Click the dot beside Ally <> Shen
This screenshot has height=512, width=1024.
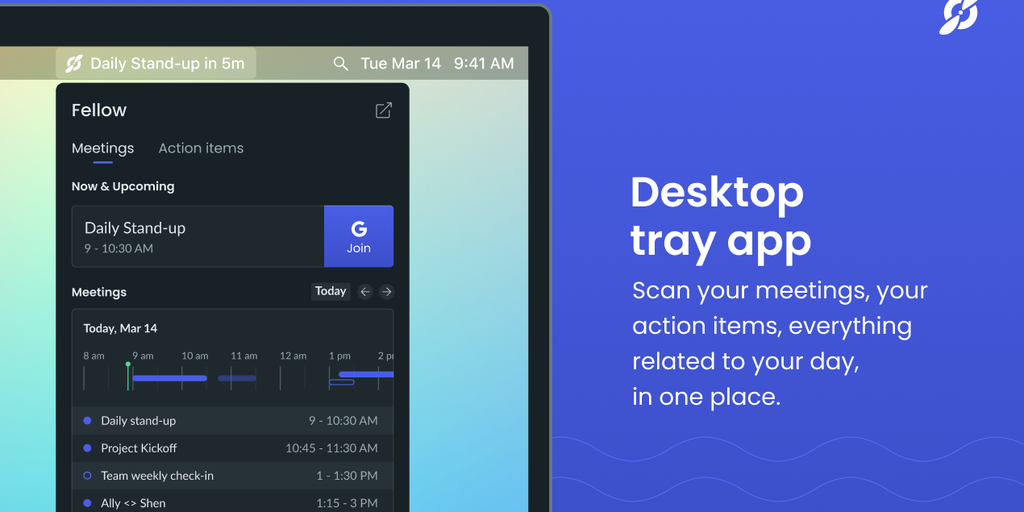(x=88, y=503)
